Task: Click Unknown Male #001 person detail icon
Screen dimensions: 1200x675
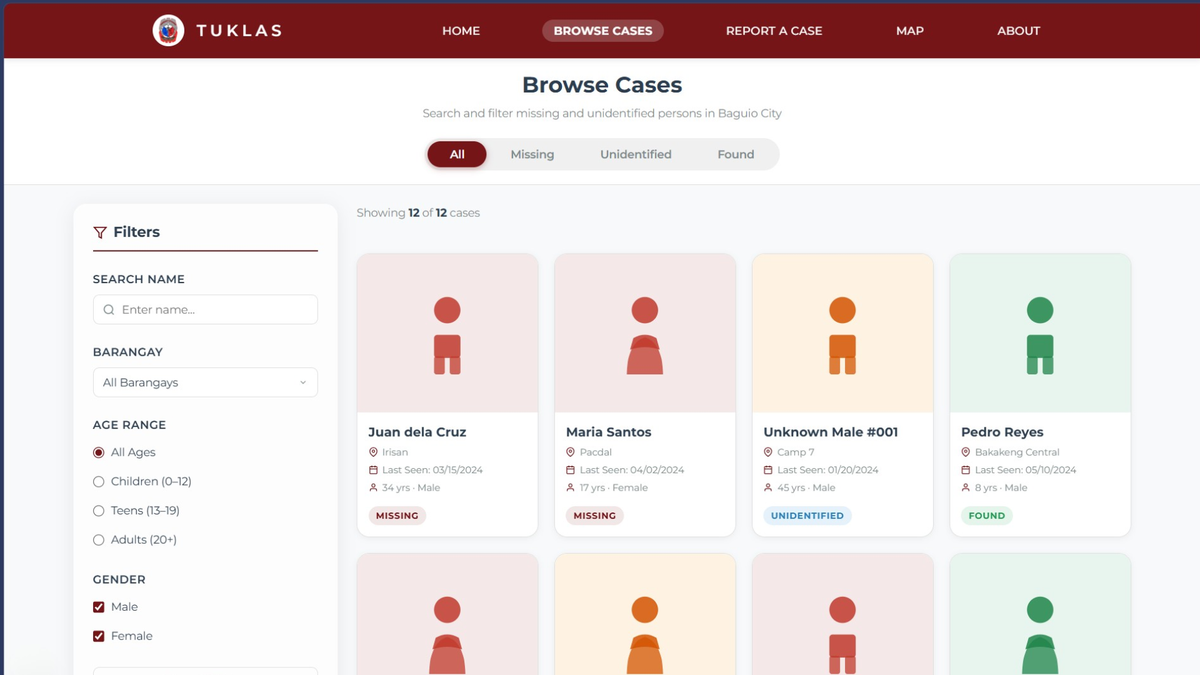Action: (768, 488)
